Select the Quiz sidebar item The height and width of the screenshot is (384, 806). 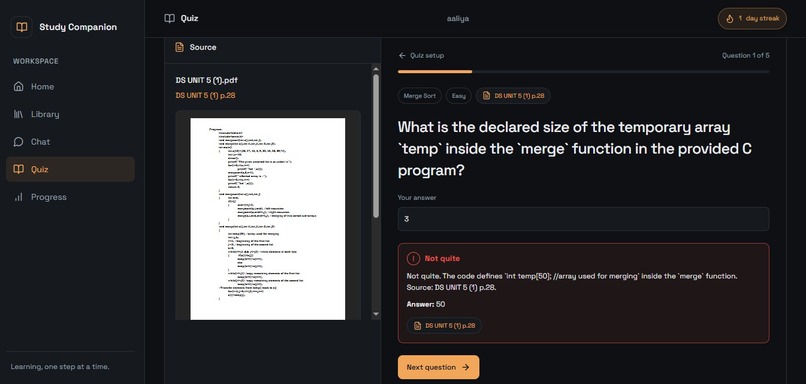(70, 169)
